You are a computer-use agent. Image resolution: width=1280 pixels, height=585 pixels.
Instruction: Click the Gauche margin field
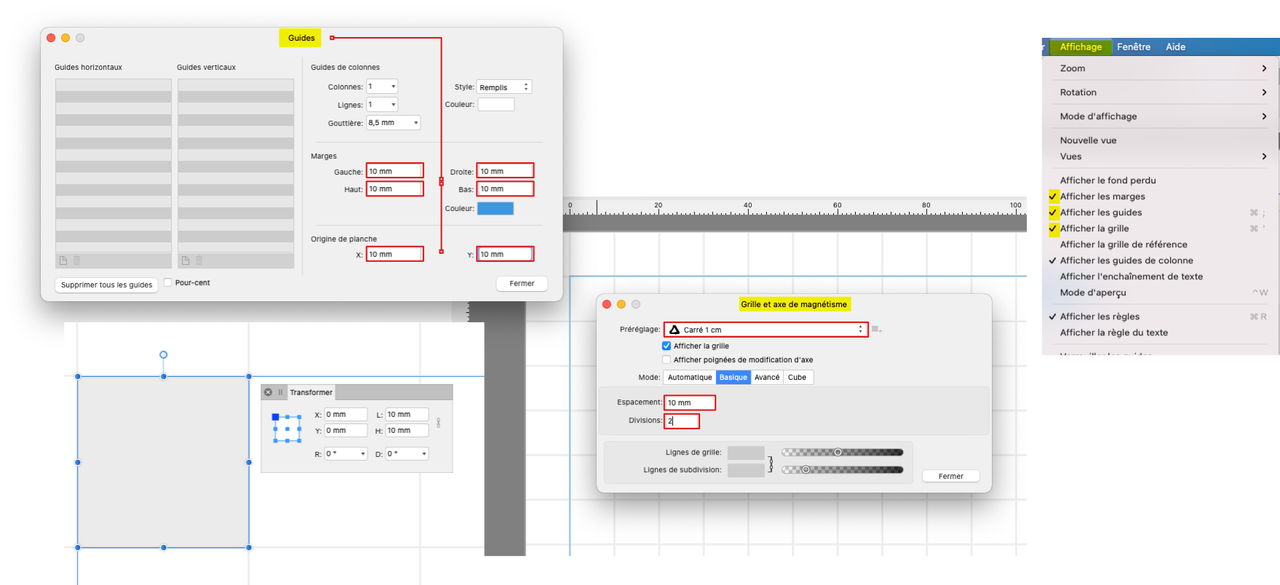[x=395, y=171]
